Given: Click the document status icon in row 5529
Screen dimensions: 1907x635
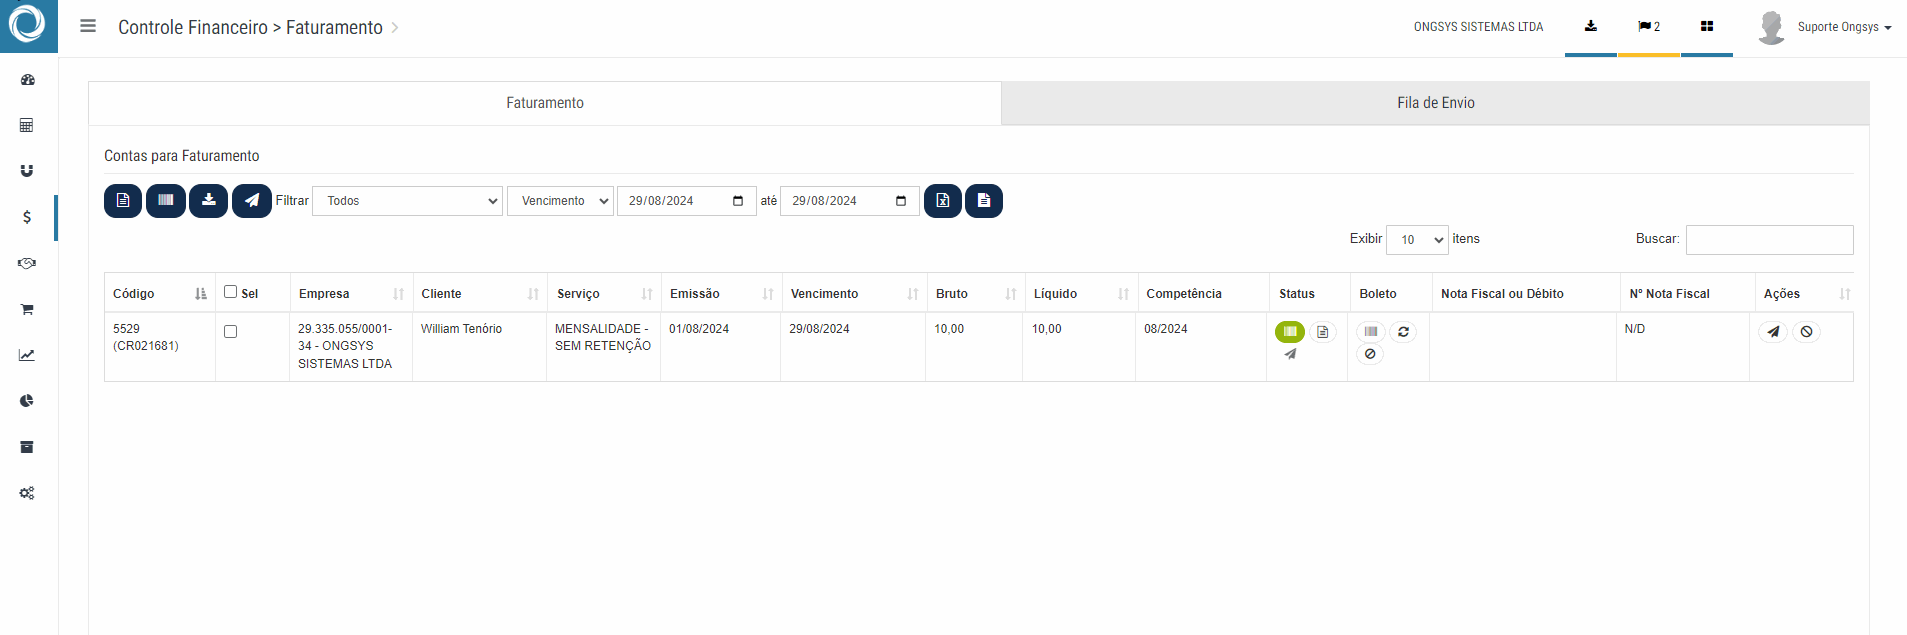Looking at the screenshot, I should click(x=1323, y=332).
